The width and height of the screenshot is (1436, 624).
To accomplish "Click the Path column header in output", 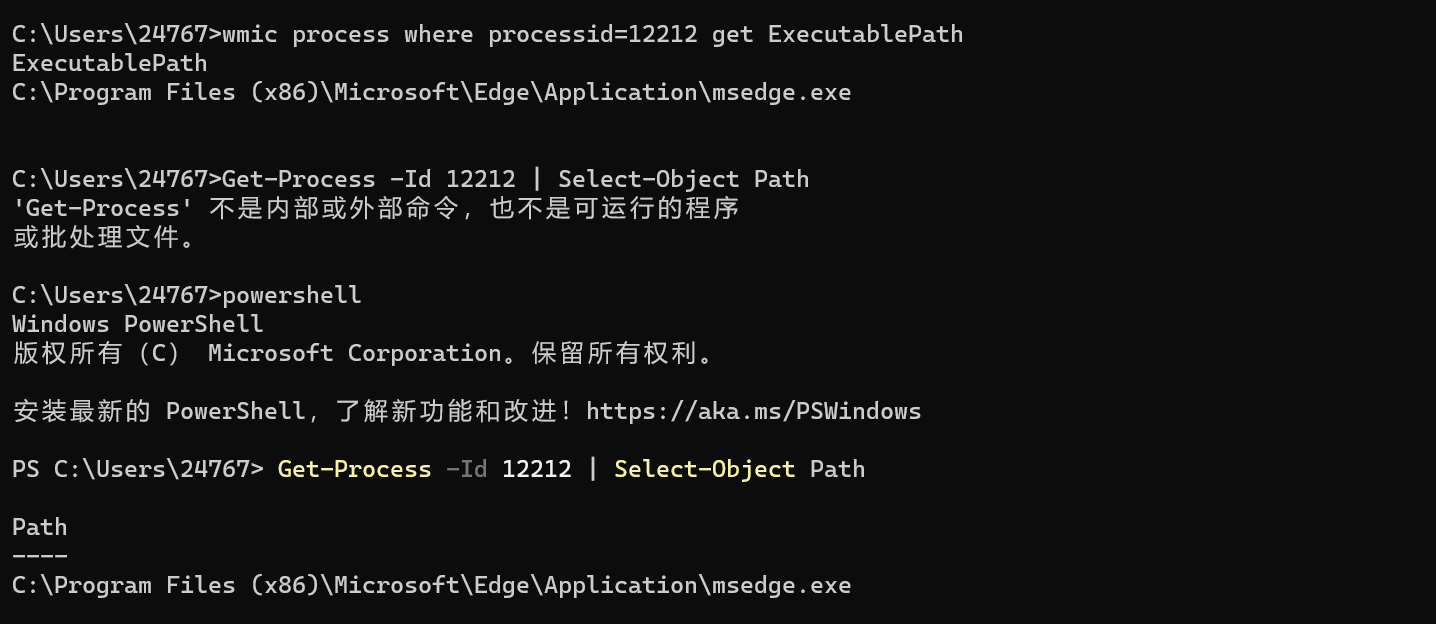I will 40,527.
